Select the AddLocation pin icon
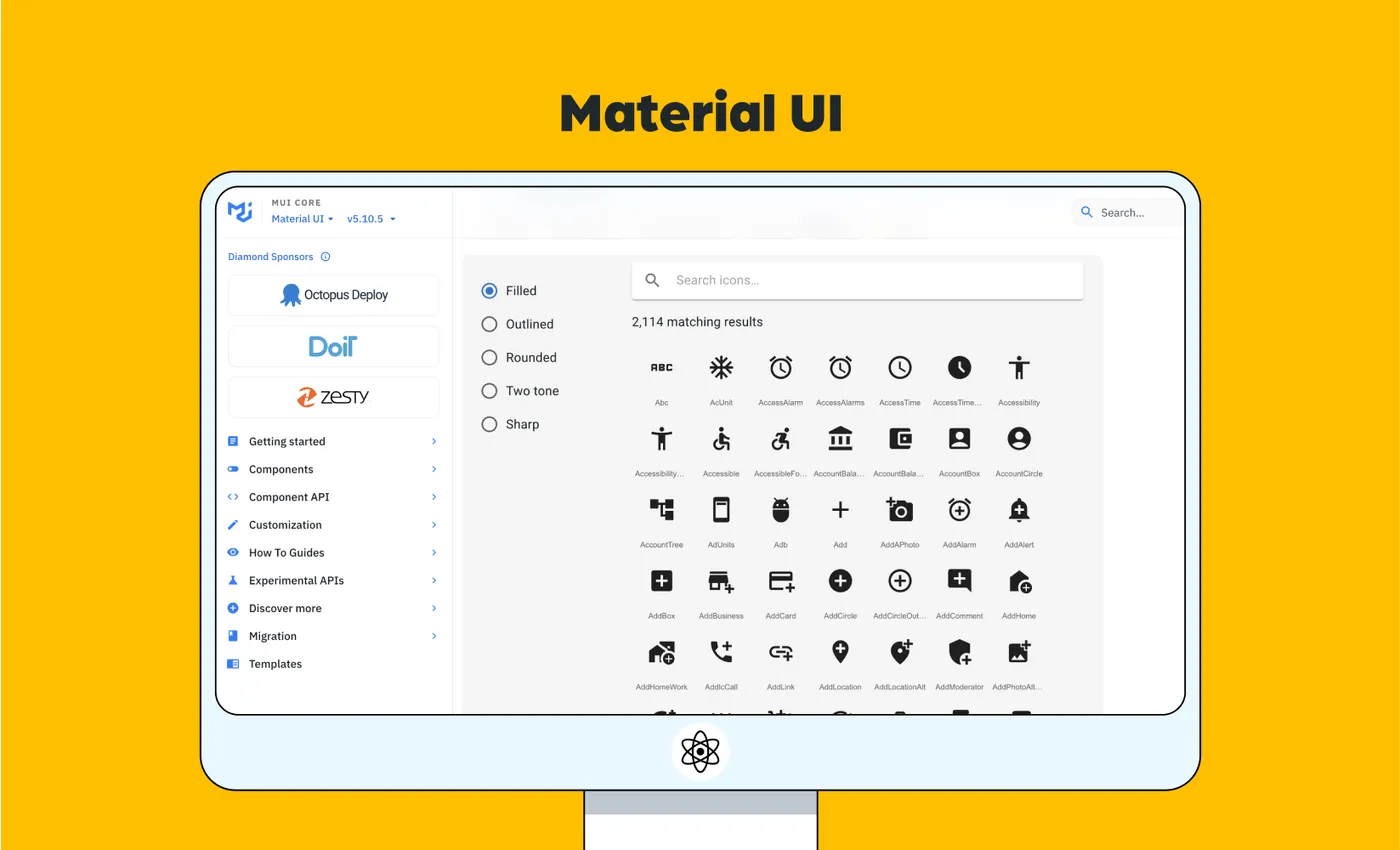The width and height of the screenshot is (1400, 850). point(840,651)
